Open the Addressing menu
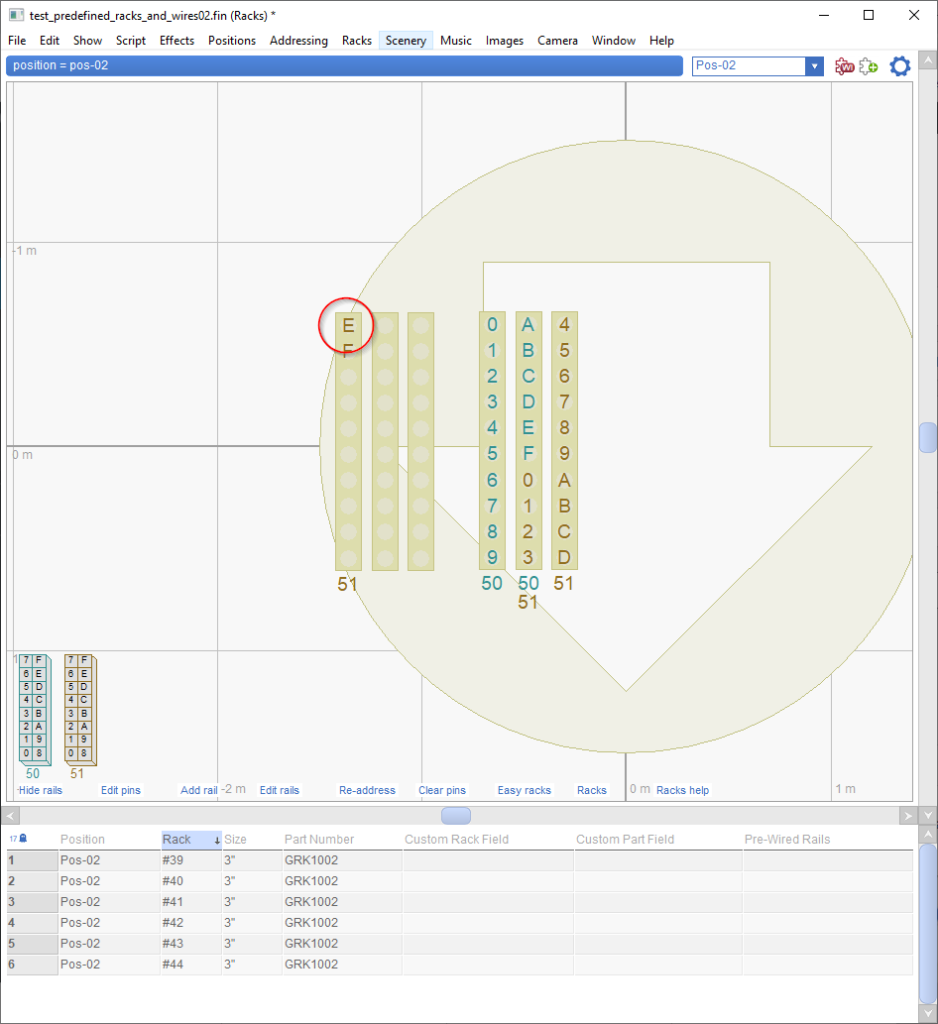Image resolution: width=938 pixels, height=1024 pixels. [298, 41]
